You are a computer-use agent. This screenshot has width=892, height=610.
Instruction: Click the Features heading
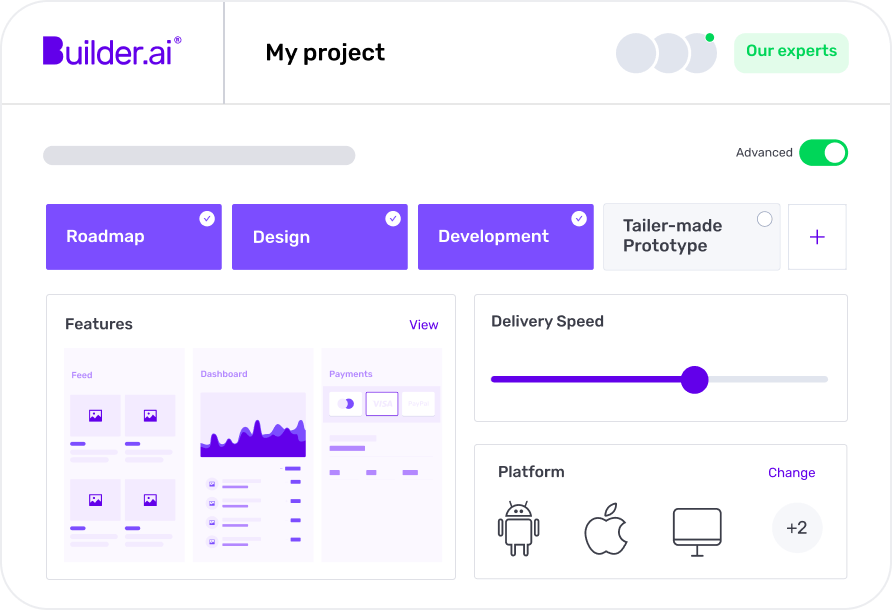point(99,324)
